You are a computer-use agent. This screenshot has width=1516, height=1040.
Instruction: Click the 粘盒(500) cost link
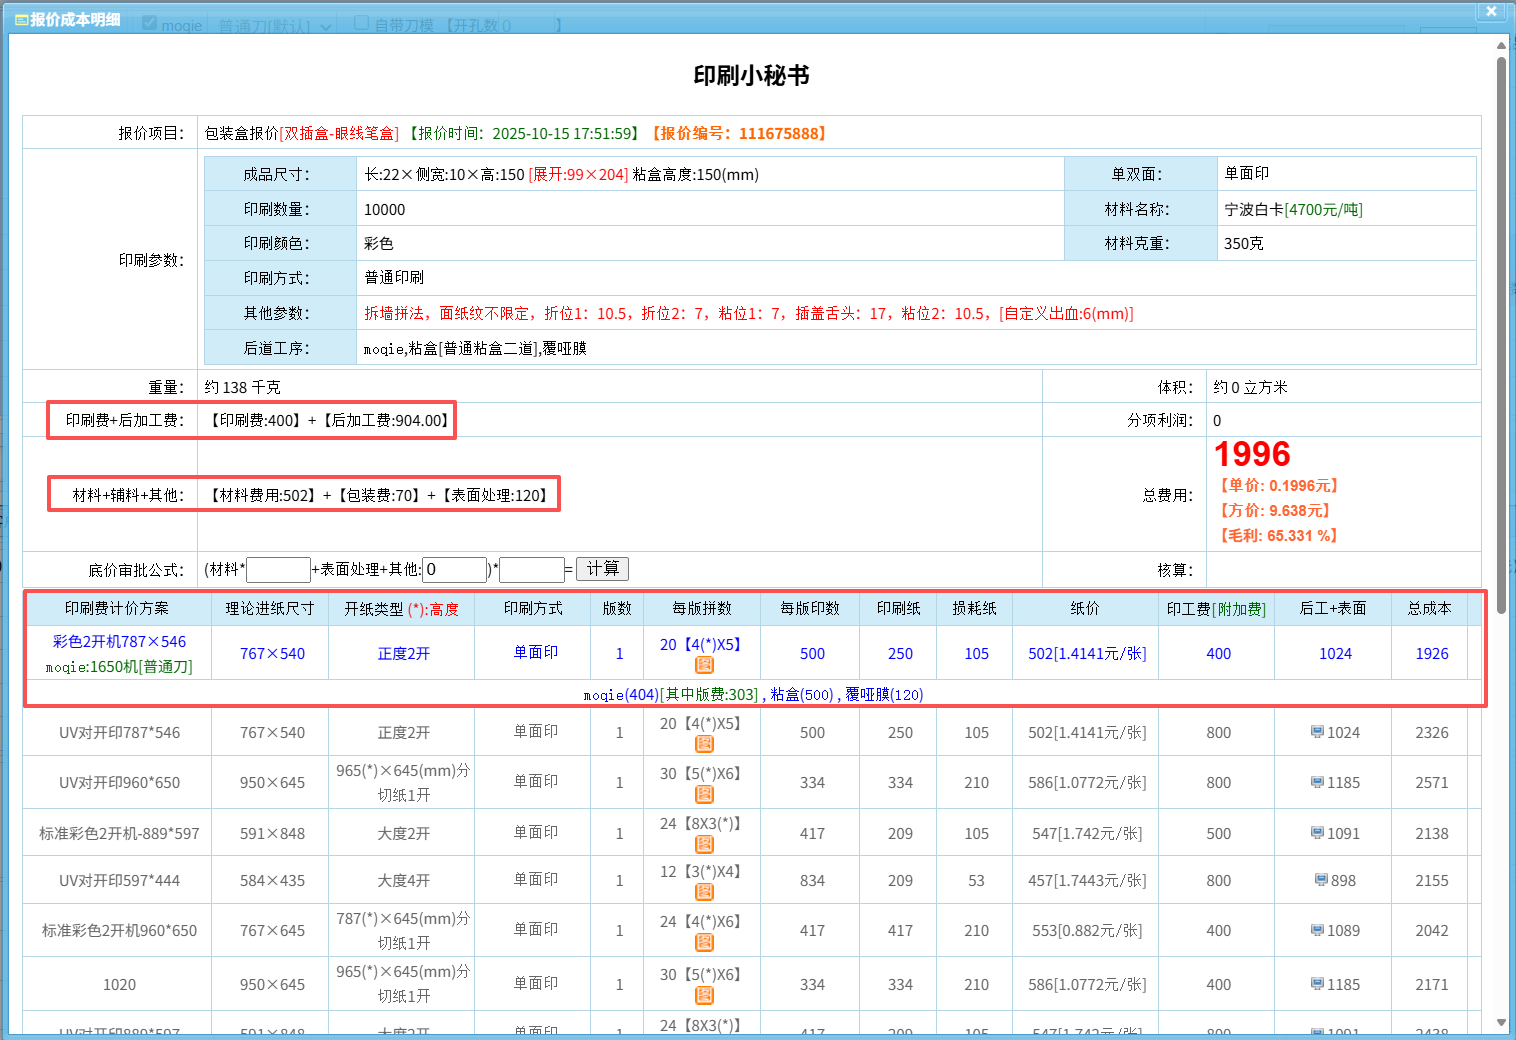(x=801, y=695)
